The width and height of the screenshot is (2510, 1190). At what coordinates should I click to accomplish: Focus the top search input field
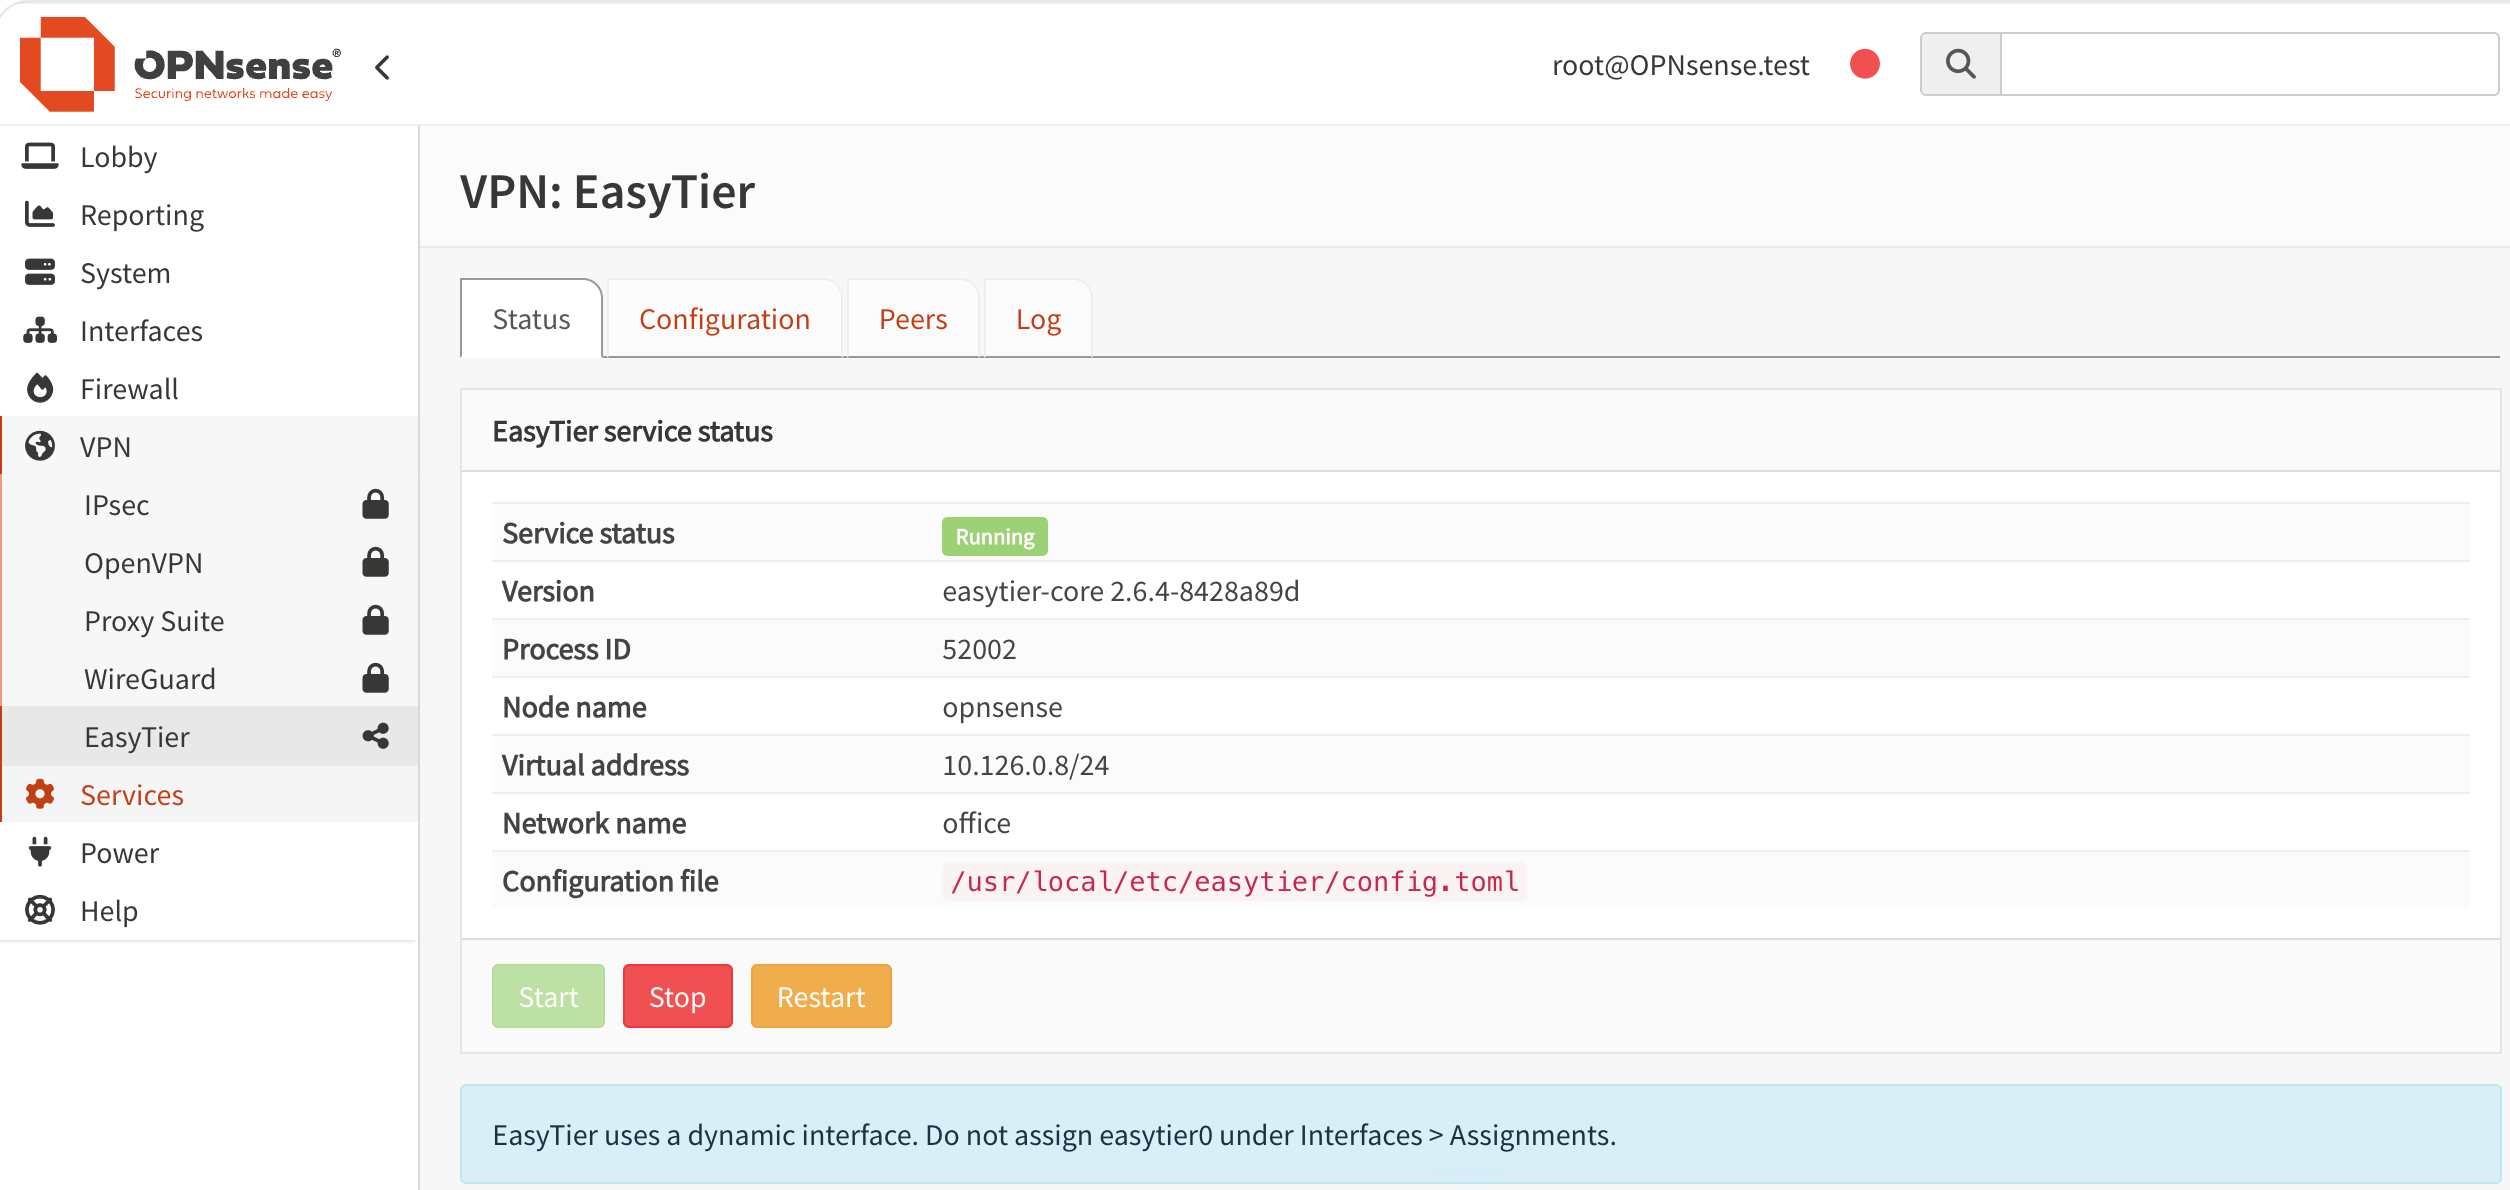(2250, 64)
